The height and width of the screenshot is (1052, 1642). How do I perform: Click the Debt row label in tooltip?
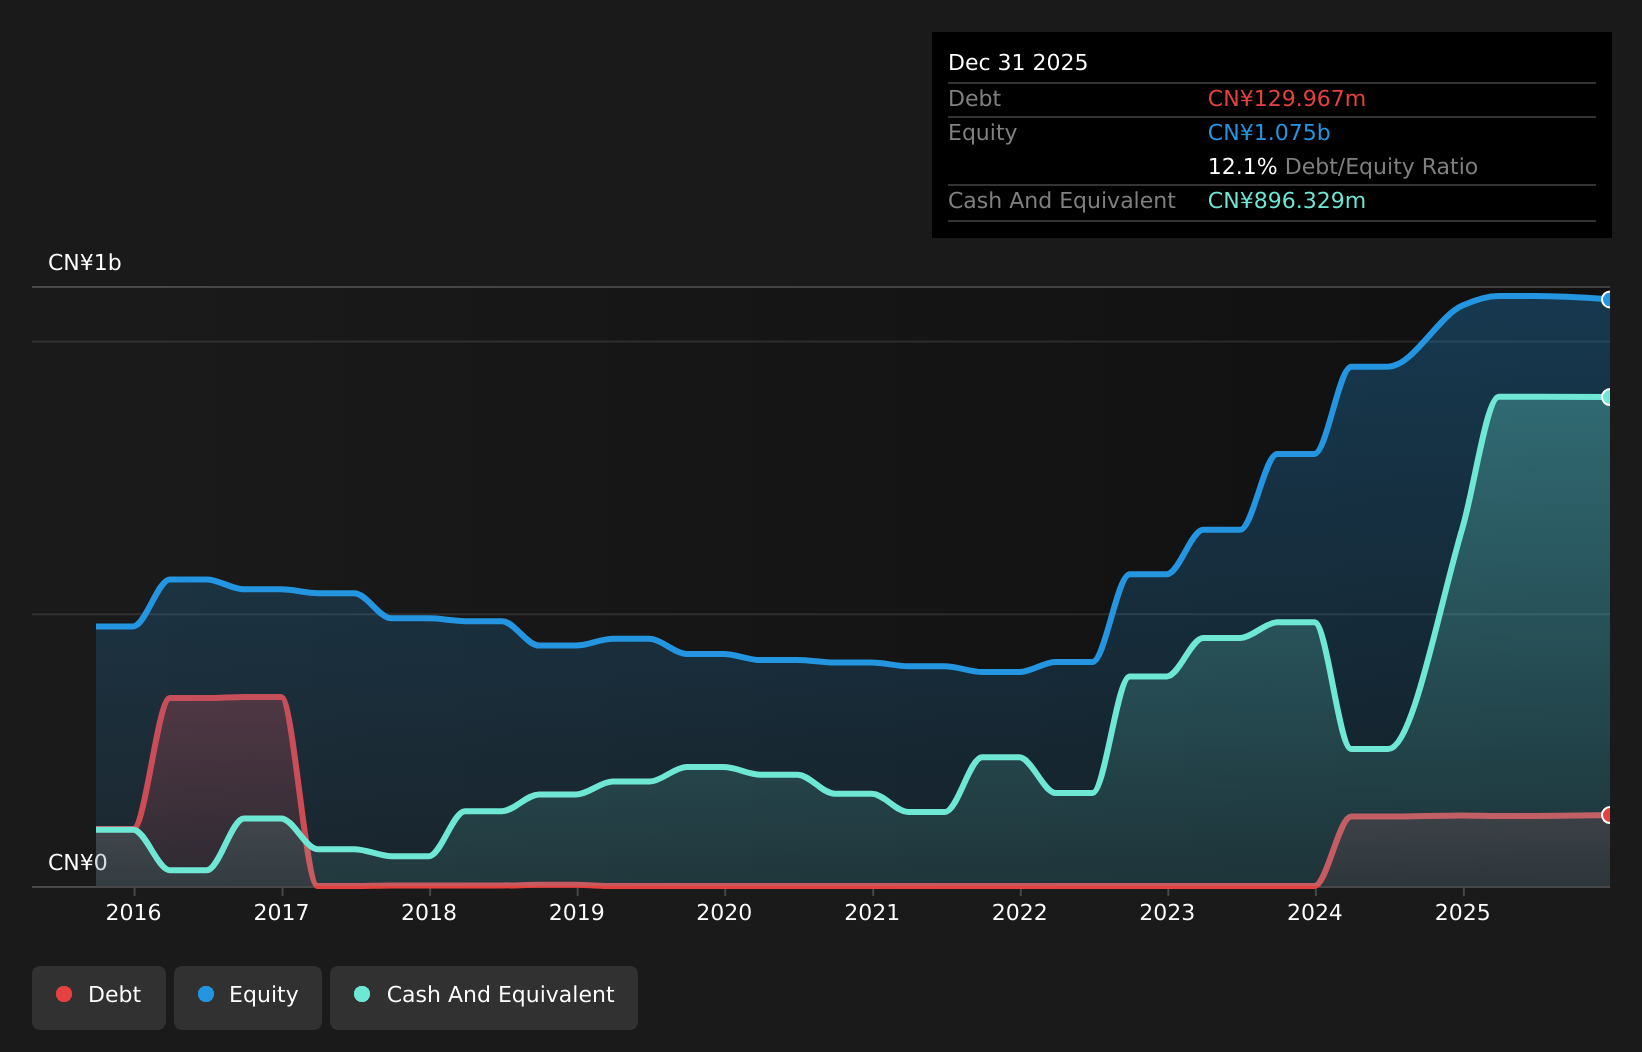[x=975, y=99]
